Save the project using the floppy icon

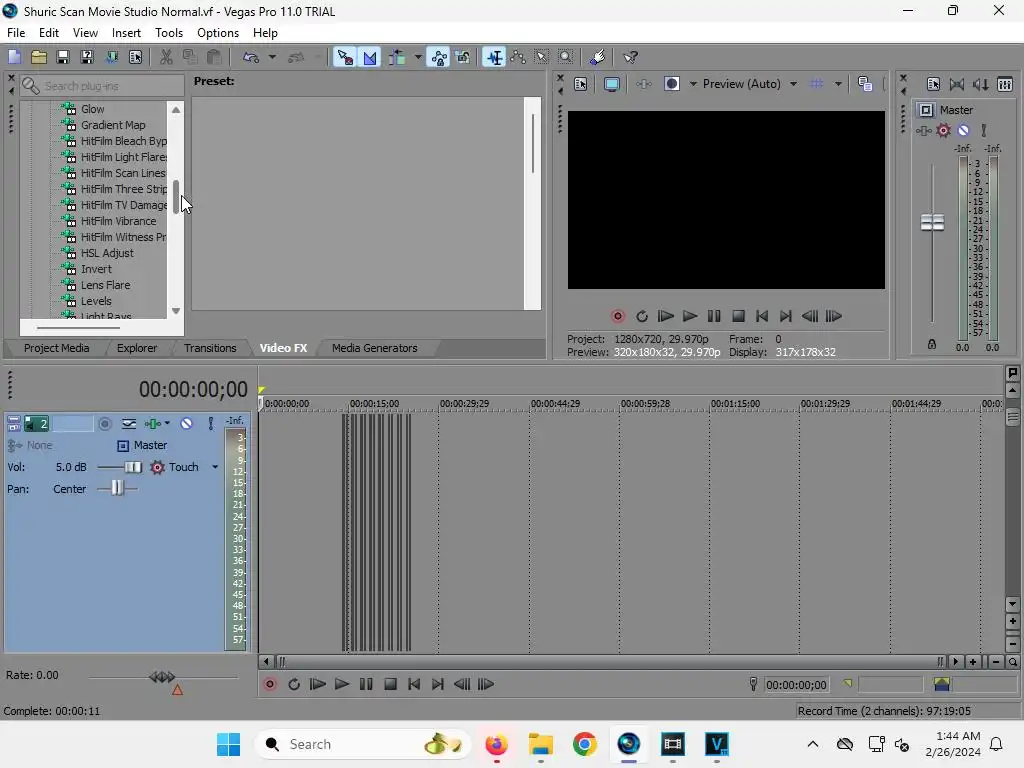click(63, 57)
